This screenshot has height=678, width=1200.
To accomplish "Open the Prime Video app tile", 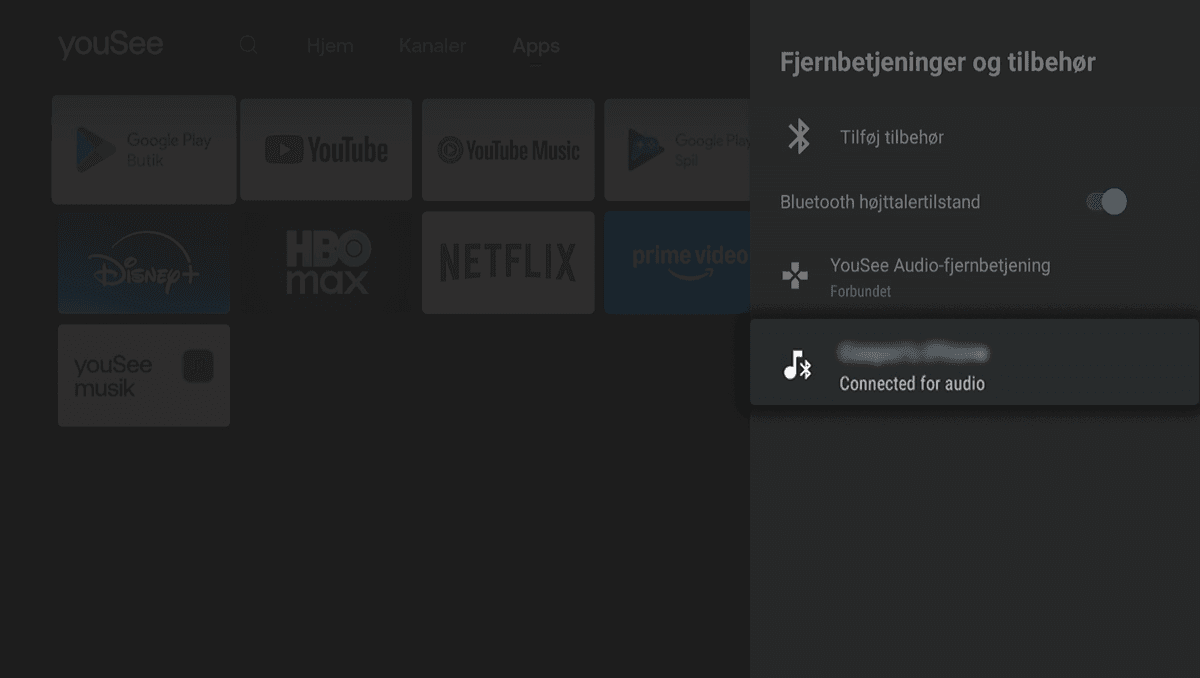I will tap(677, 263).
